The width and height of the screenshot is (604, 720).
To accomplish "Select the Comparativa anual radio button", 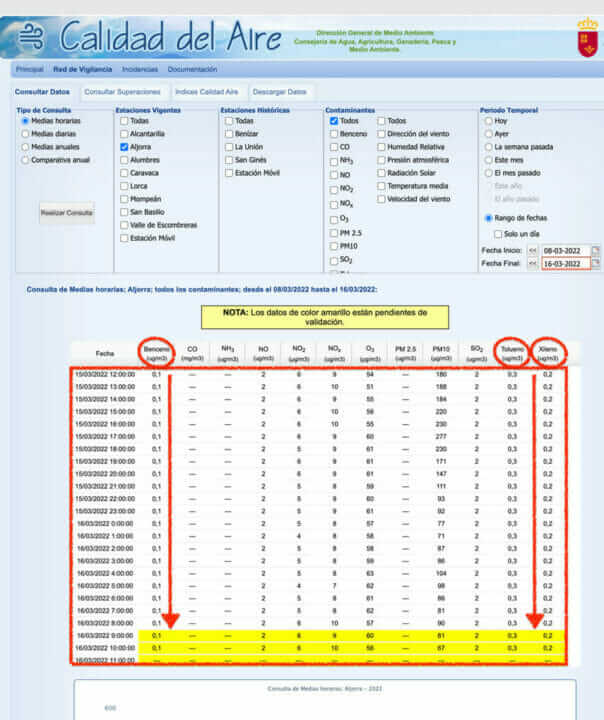I will (25, 160).
